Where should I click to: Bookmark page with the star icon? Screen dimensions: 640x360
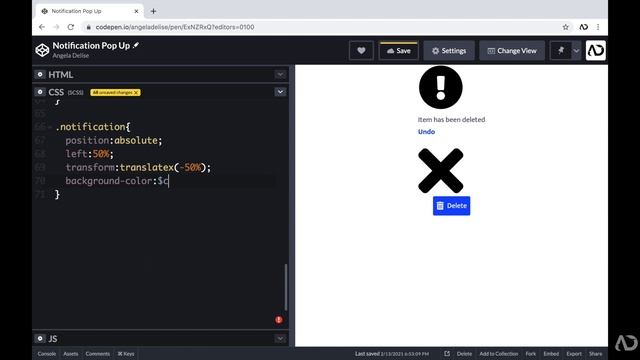(x=565, y=27)
